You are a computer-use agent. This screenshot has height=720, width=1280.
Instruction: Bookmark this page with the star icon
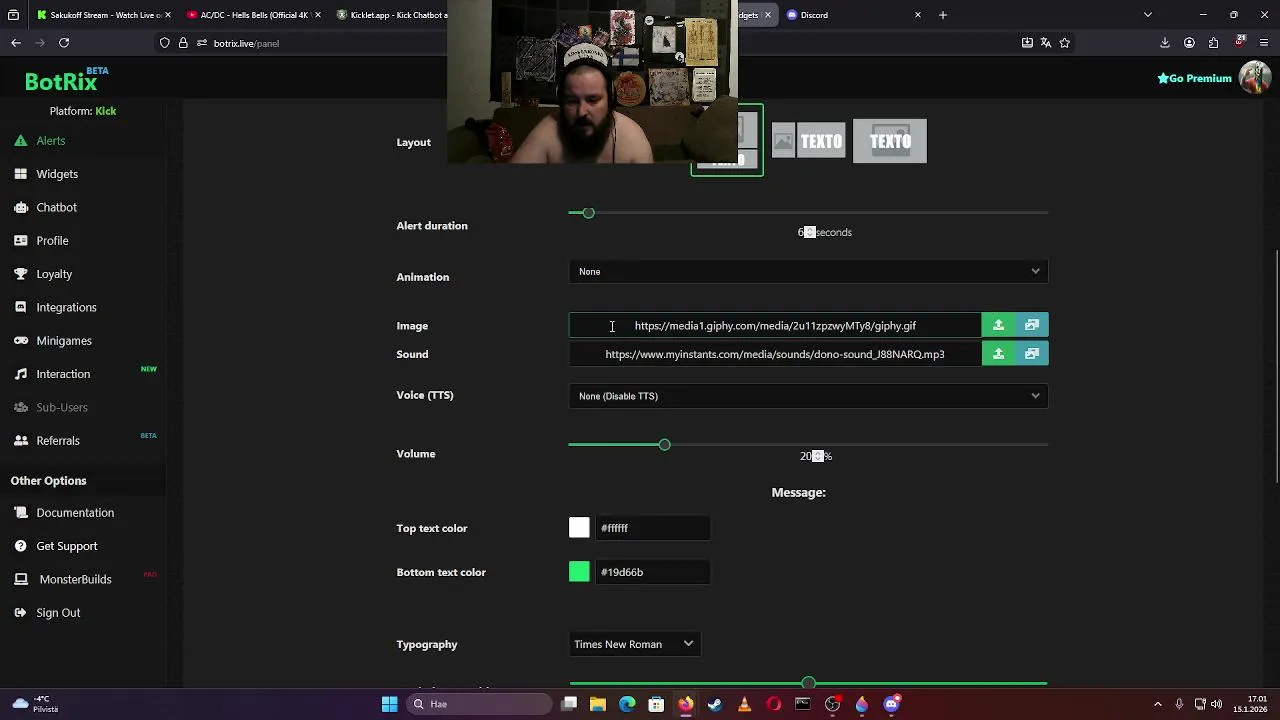coord(1064,43)
